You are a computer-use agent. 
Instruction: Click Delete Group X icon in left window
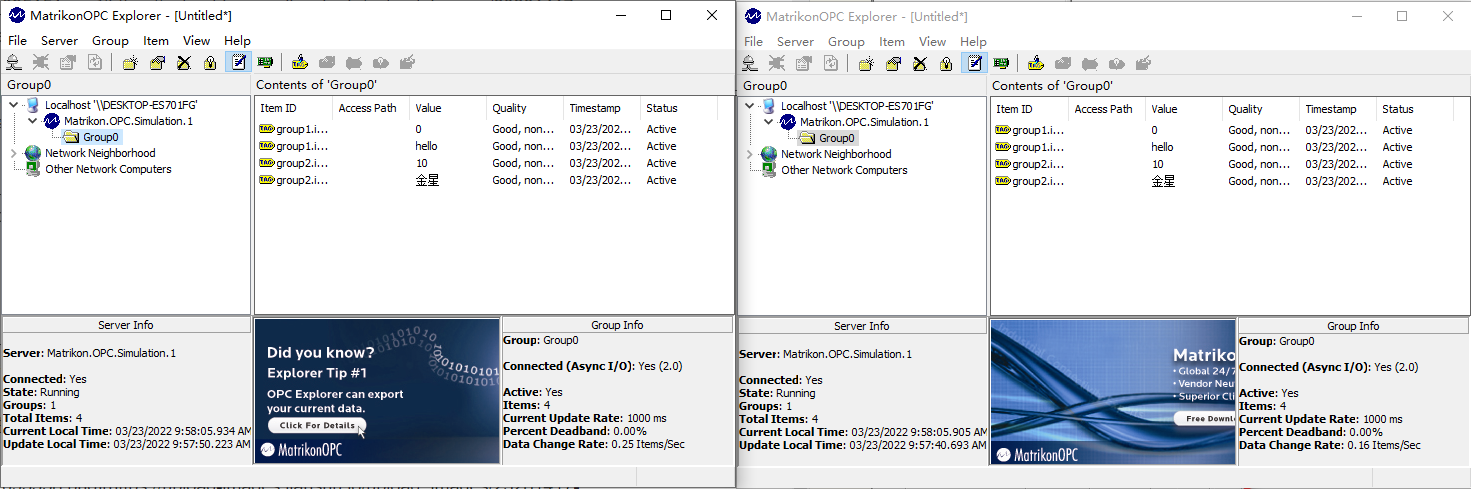(184, 62)
